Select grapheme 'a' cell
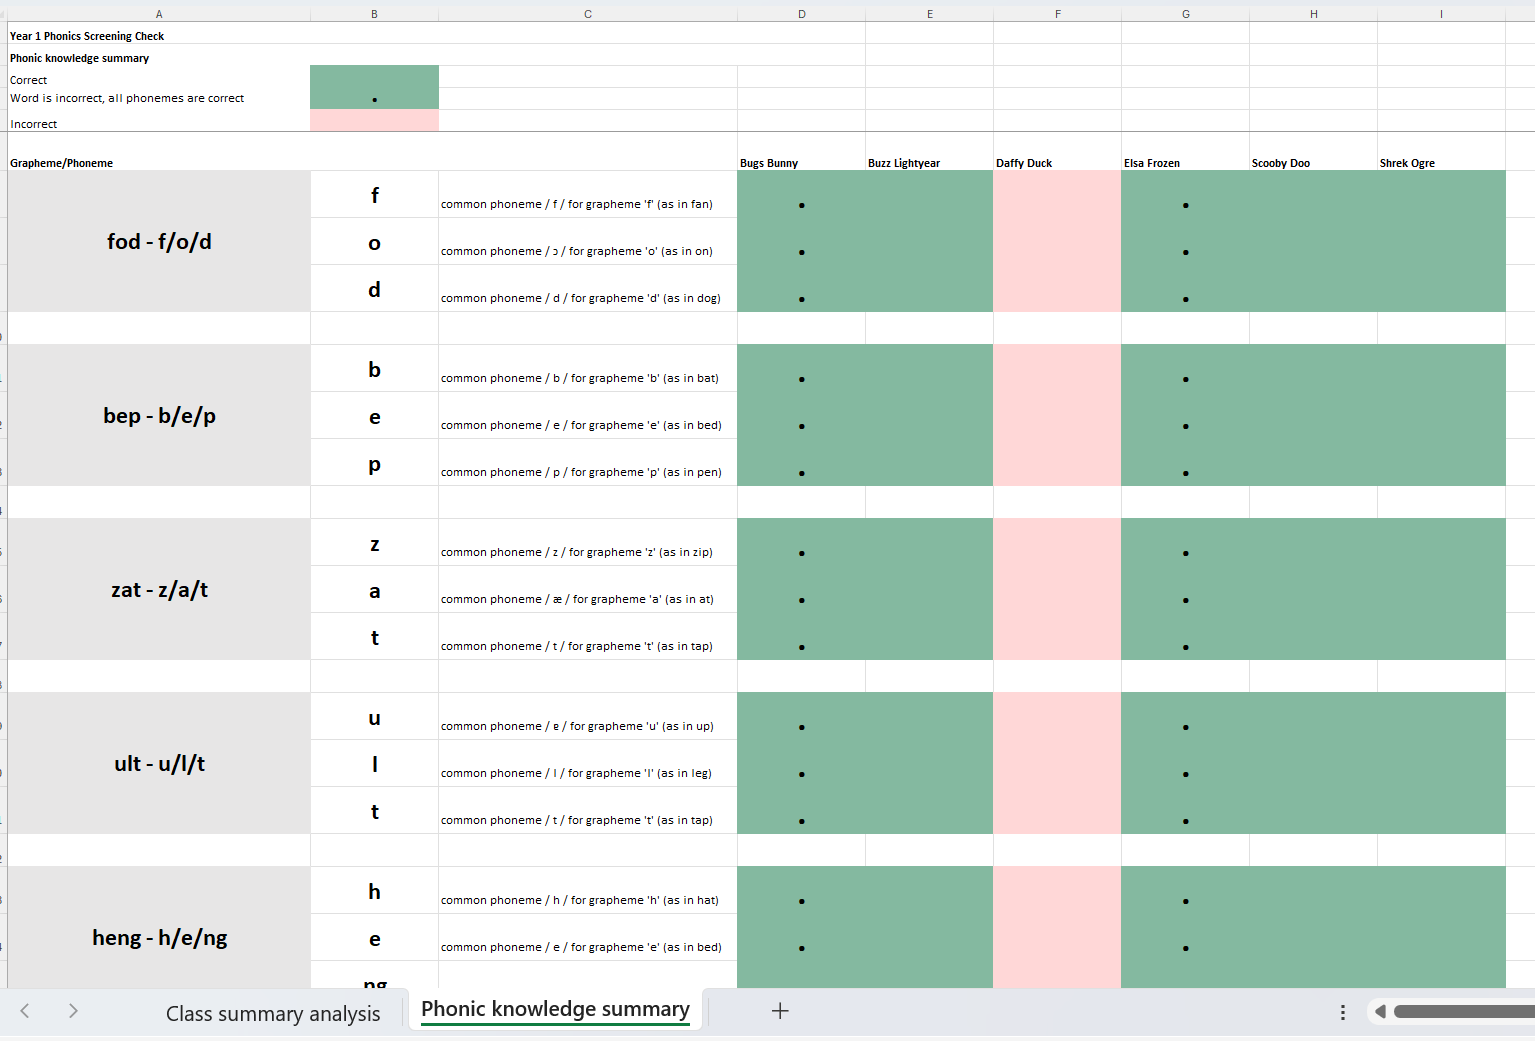 (x=374, y=589)
